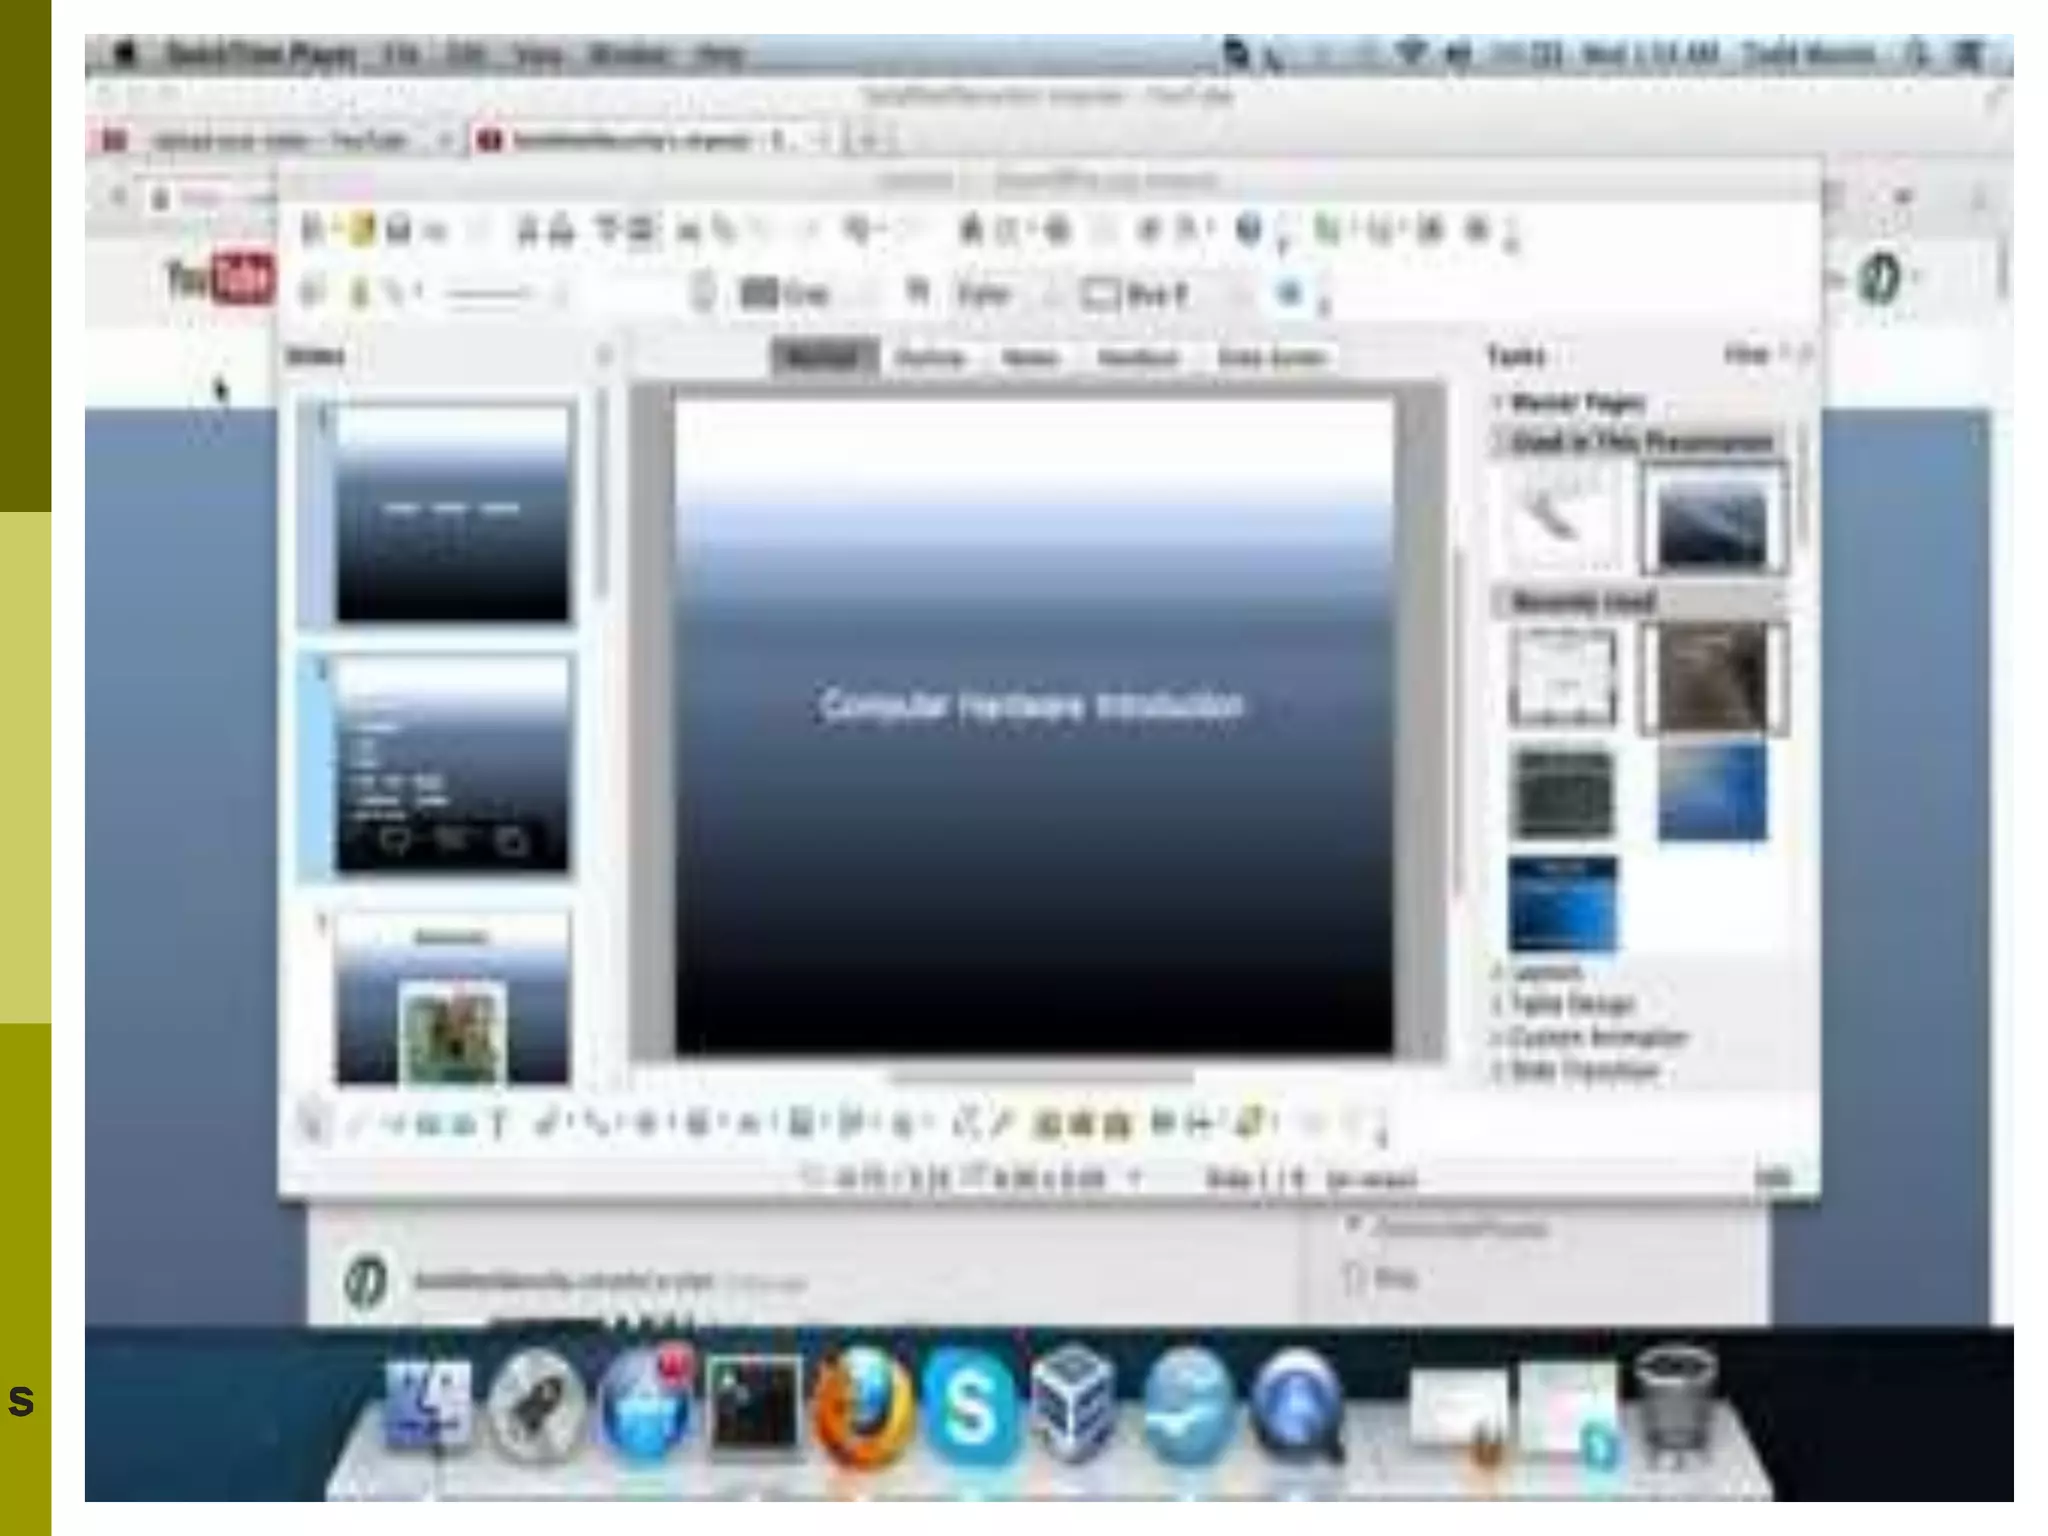
Task: Open Skype from the dock
Action: (969, 1405)
